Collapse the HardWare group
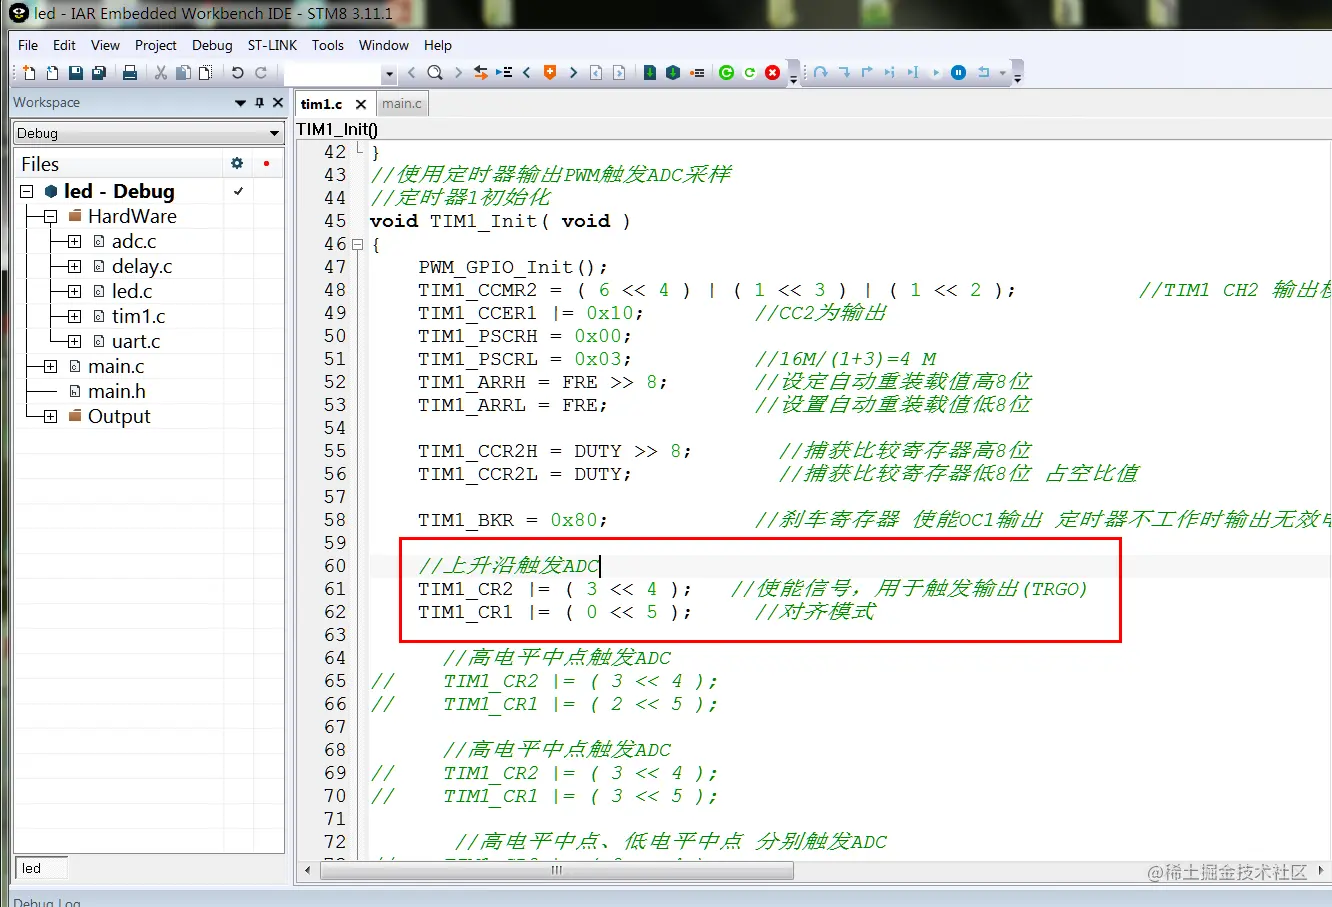 (x=50, y=216)
